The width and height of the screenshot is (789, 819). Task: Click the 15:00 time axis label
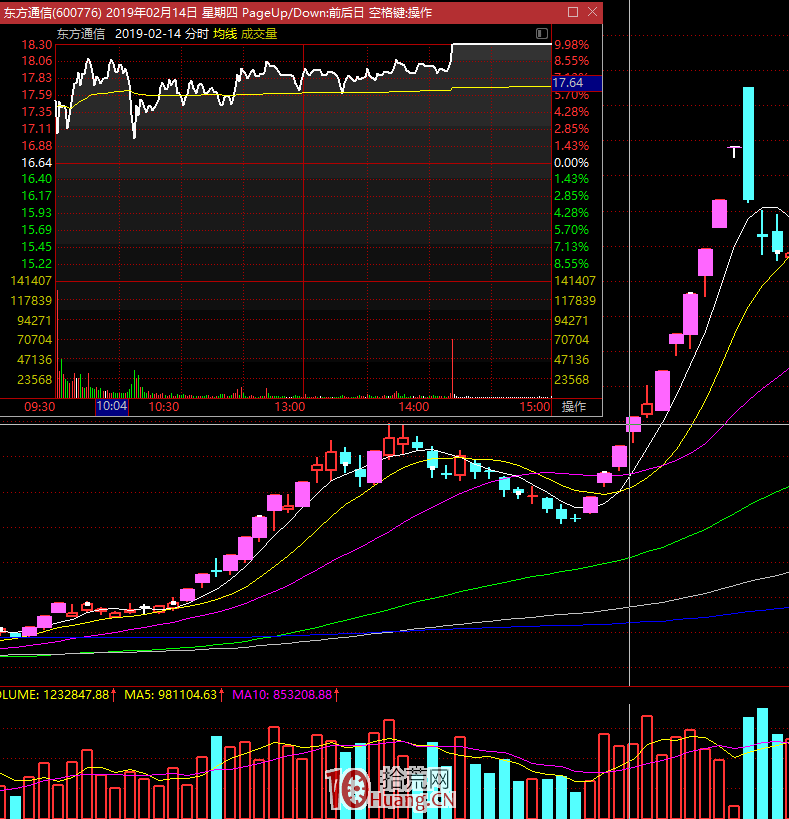point(535,406)
